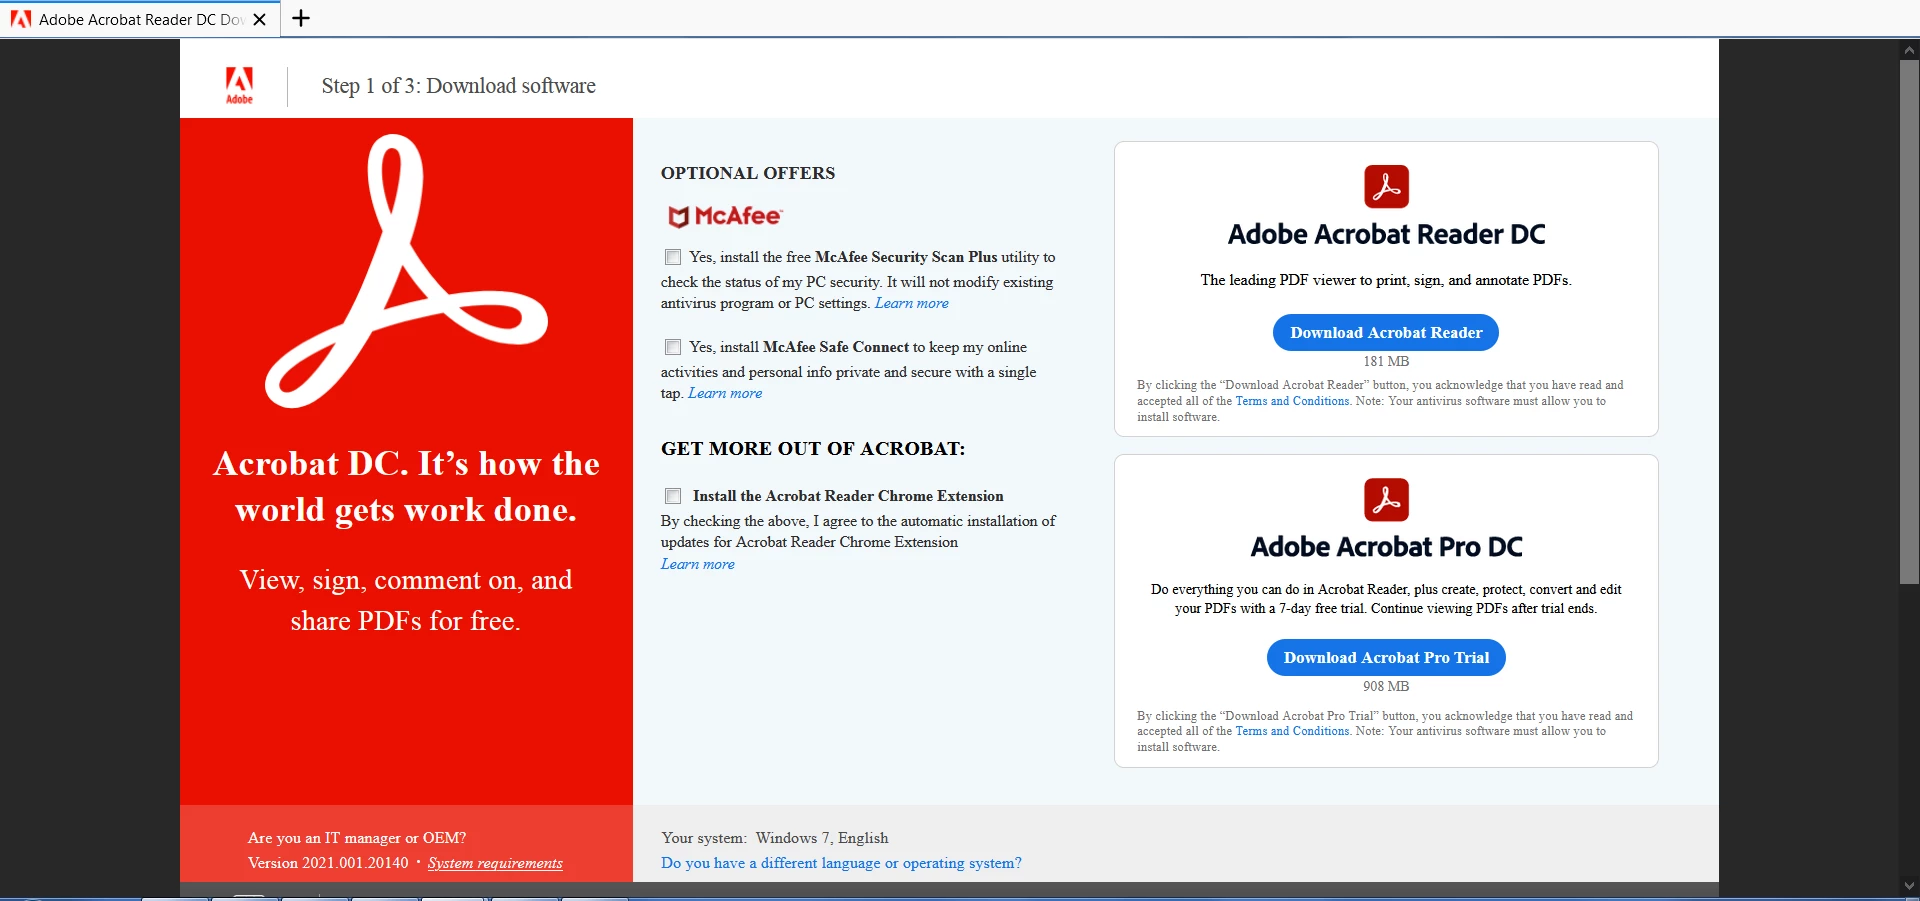Open a new browser tab with plus icon
The image size is (1920, 901).
[301, 18]
